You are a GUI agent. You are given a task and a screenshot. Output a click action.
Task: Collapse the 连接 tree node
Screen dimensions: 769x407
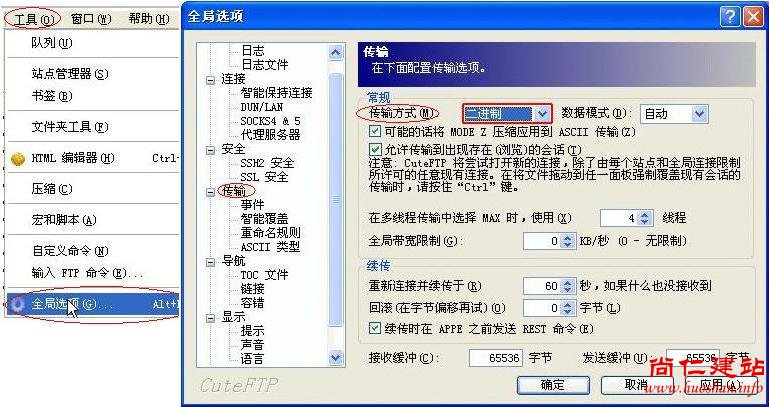[x=210, y=80]
